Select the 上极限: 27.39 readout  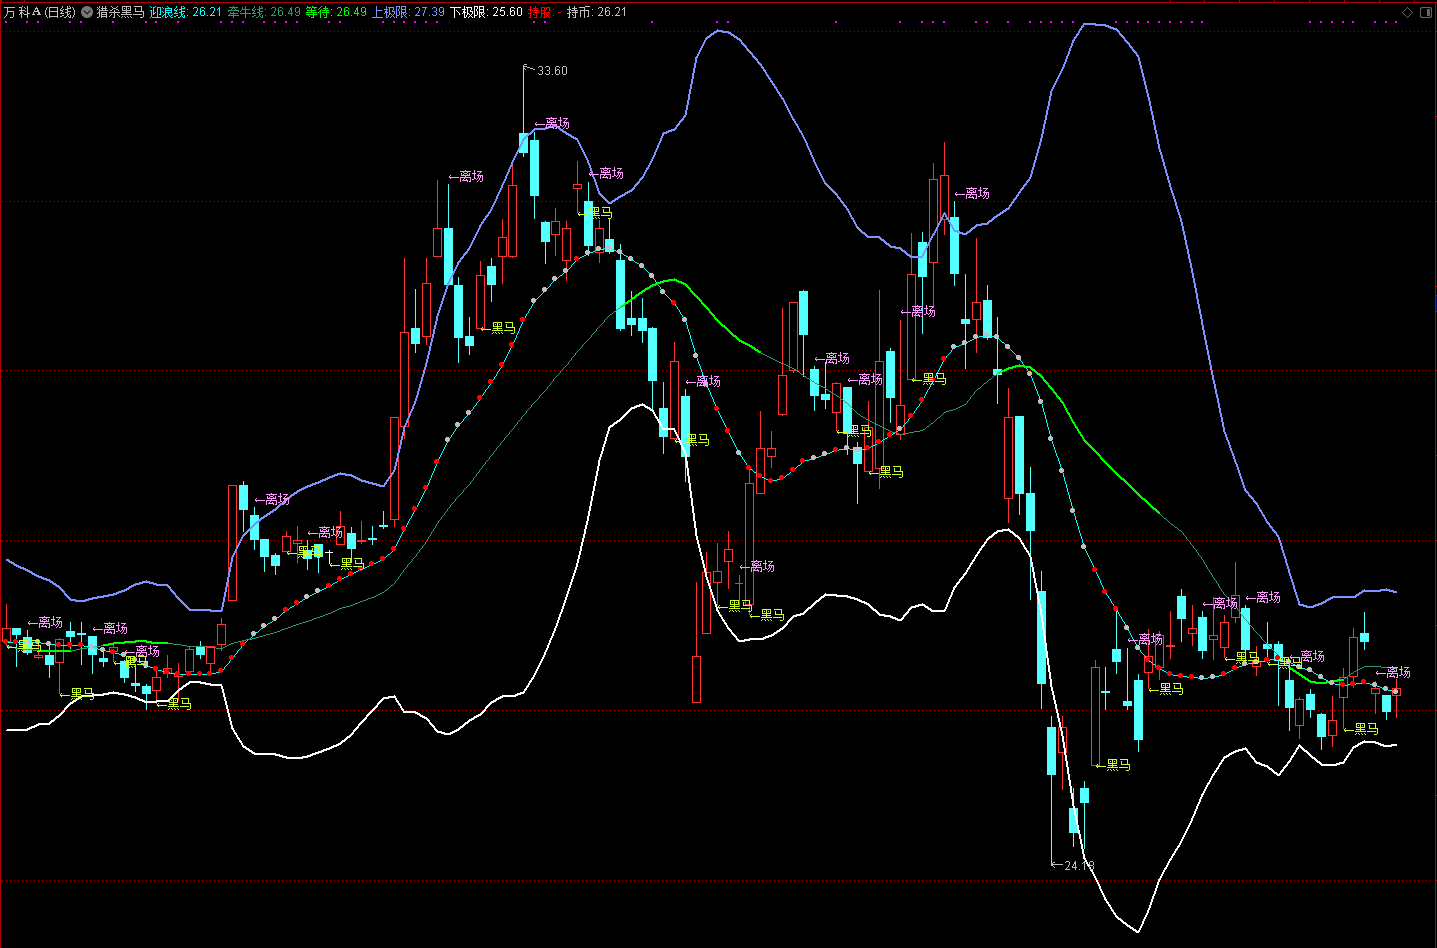pos(408,12)
